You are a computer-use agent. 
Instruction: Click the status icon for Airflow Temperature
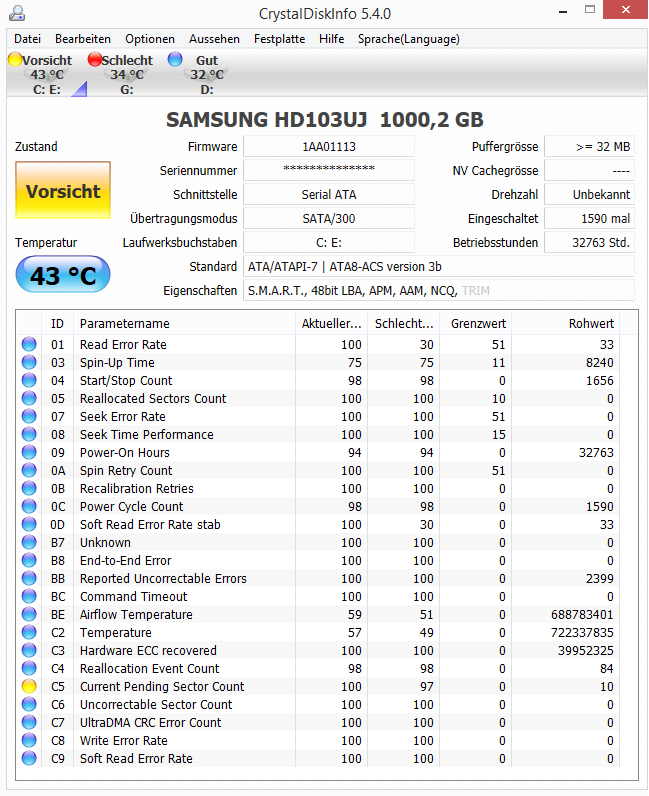coord(29,614)
